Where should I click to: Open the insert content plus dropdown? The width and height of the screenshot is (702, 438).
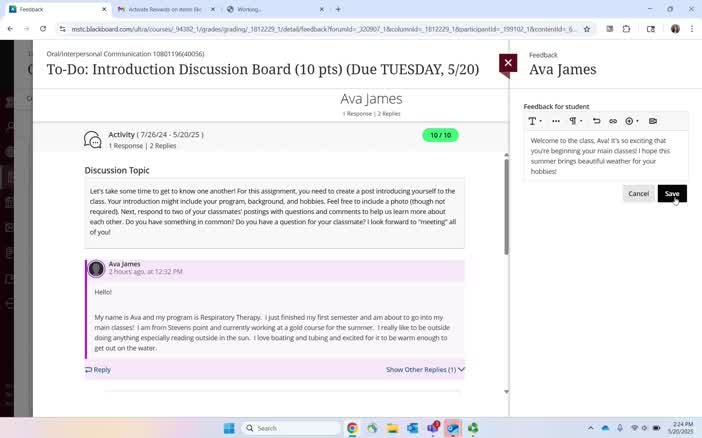pyautogui.click(x=632, y=121)
